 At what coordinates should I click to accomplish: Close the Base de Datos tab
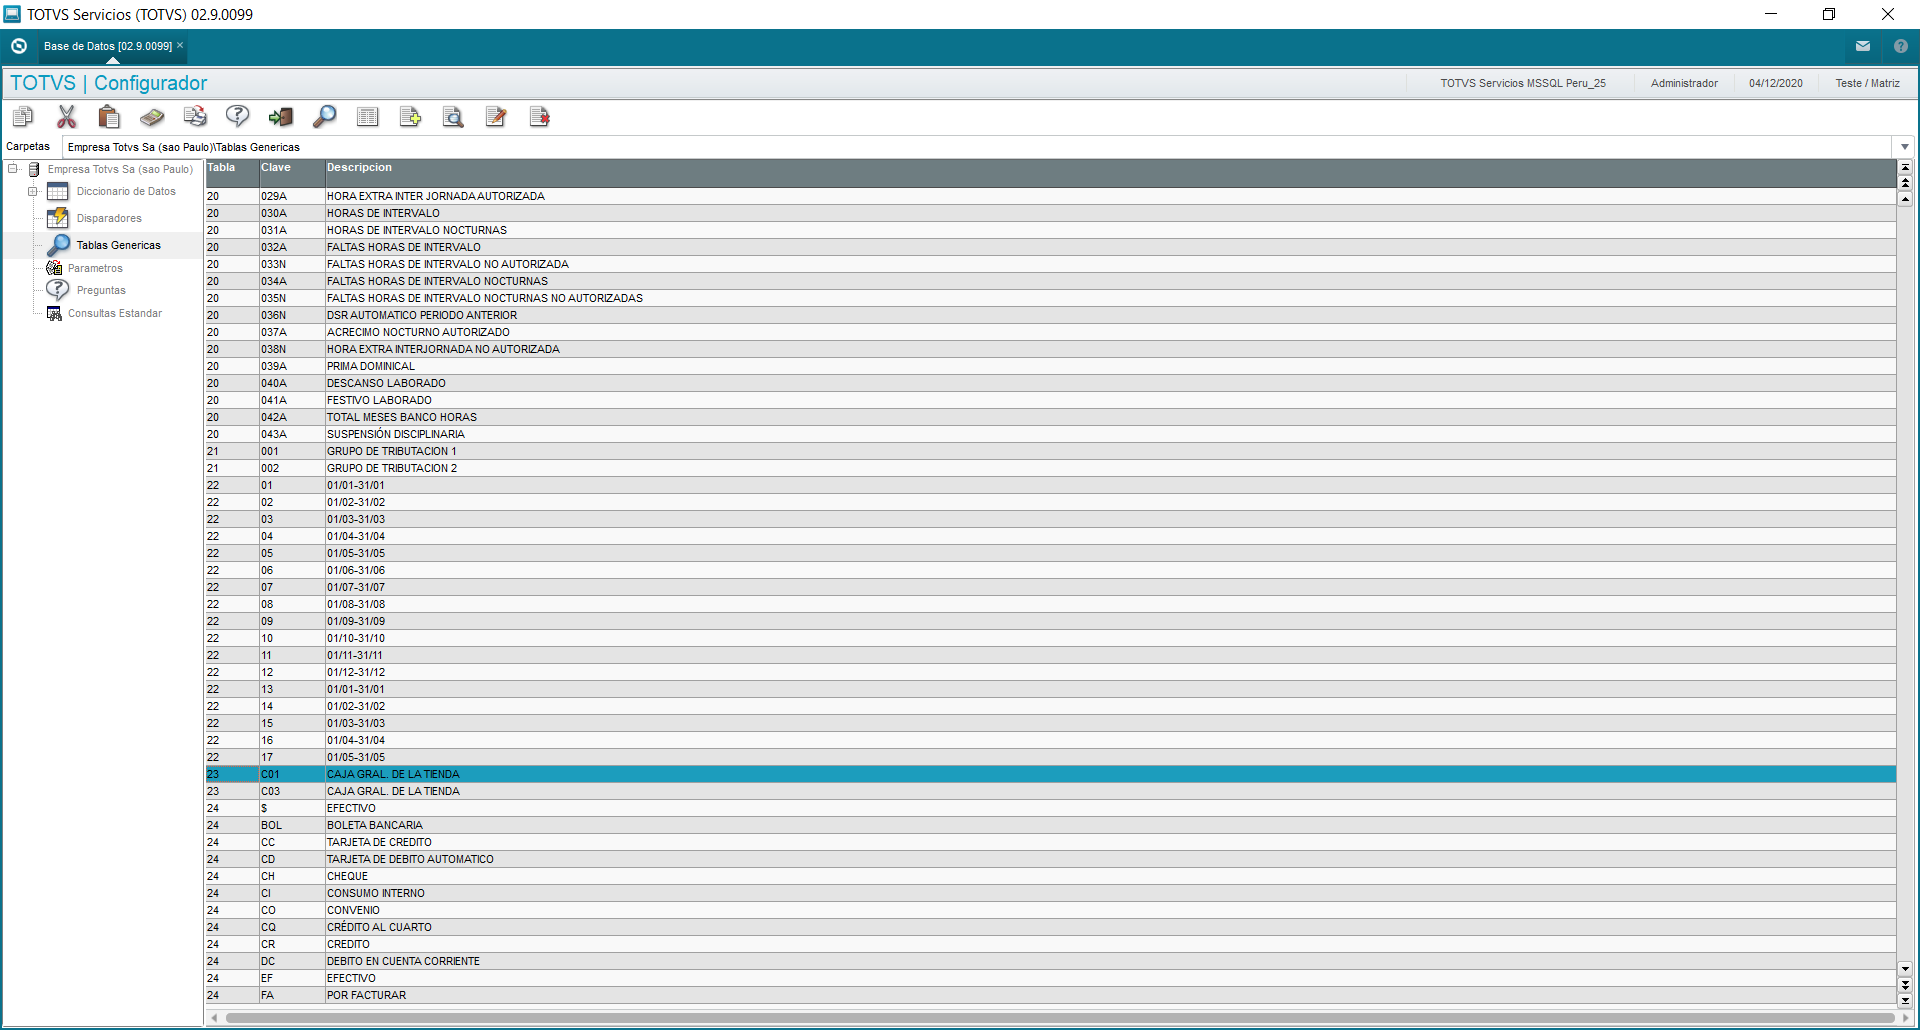pyautogui.click(x=180, y=45)
